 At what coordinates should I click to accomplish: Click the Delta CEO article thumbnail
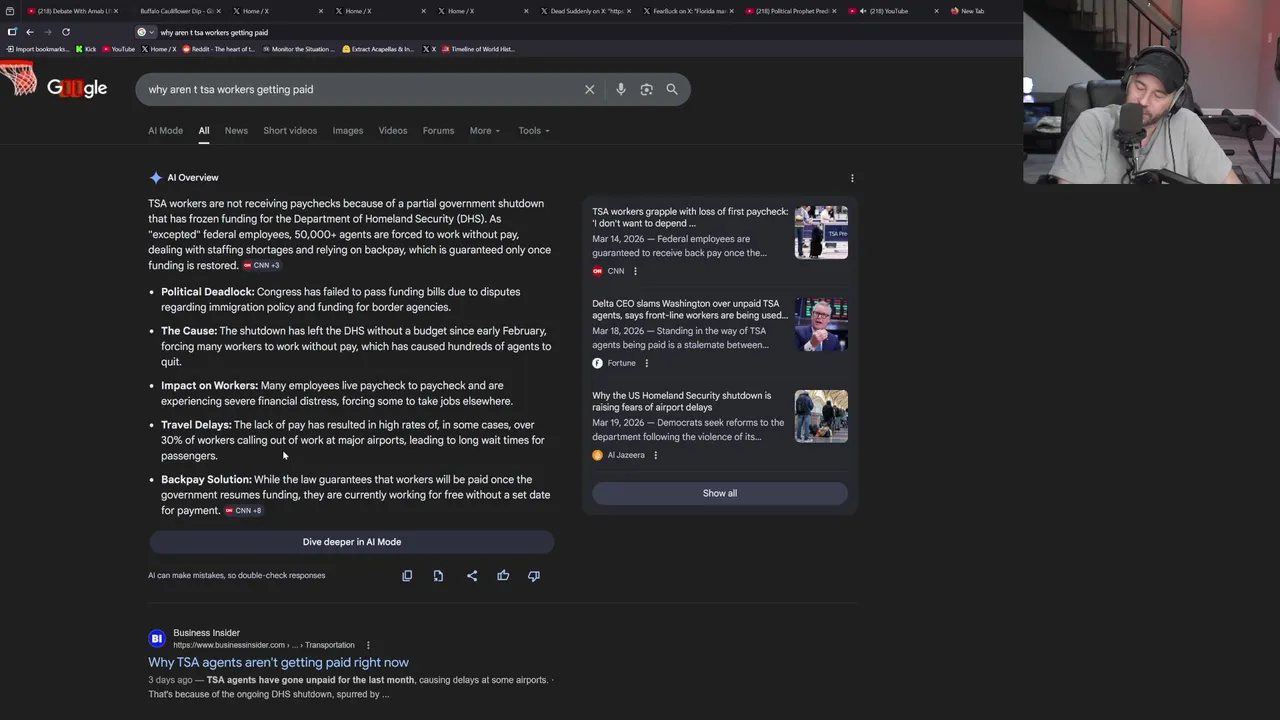coord(821,324)
